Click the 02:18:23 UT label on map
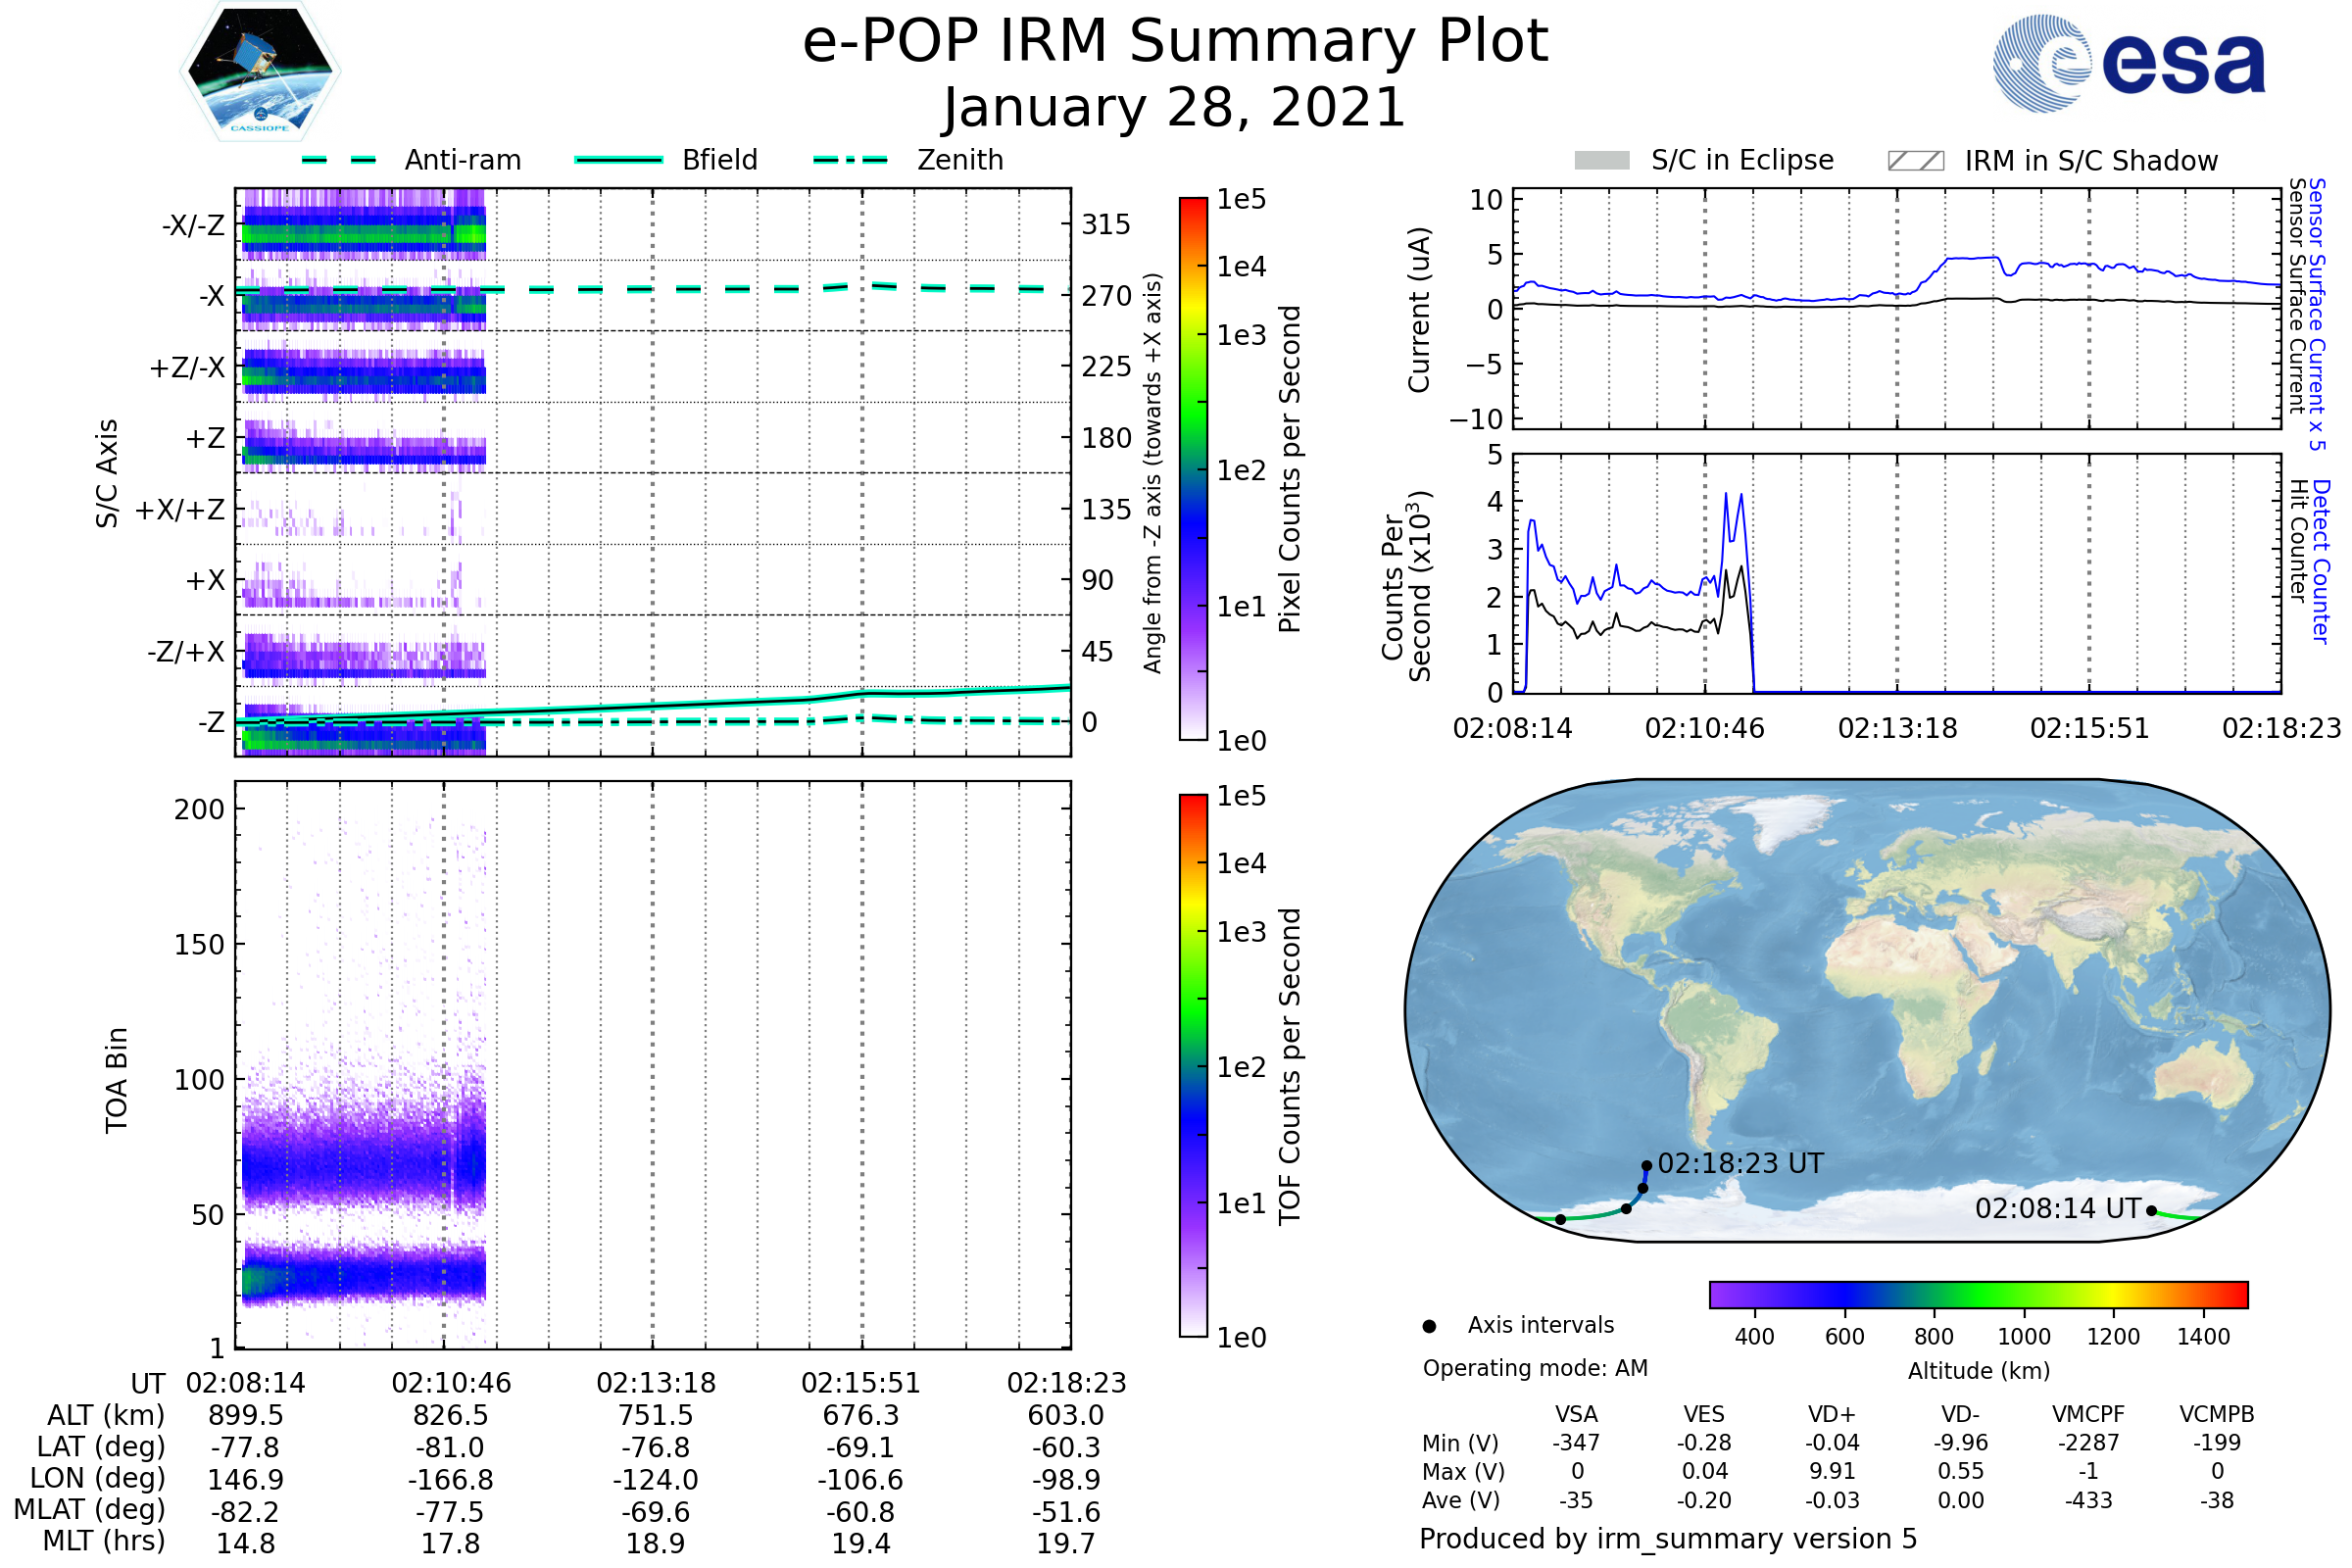The width and height of the screenshot is (2352, 1568). click(1741, 1164)
